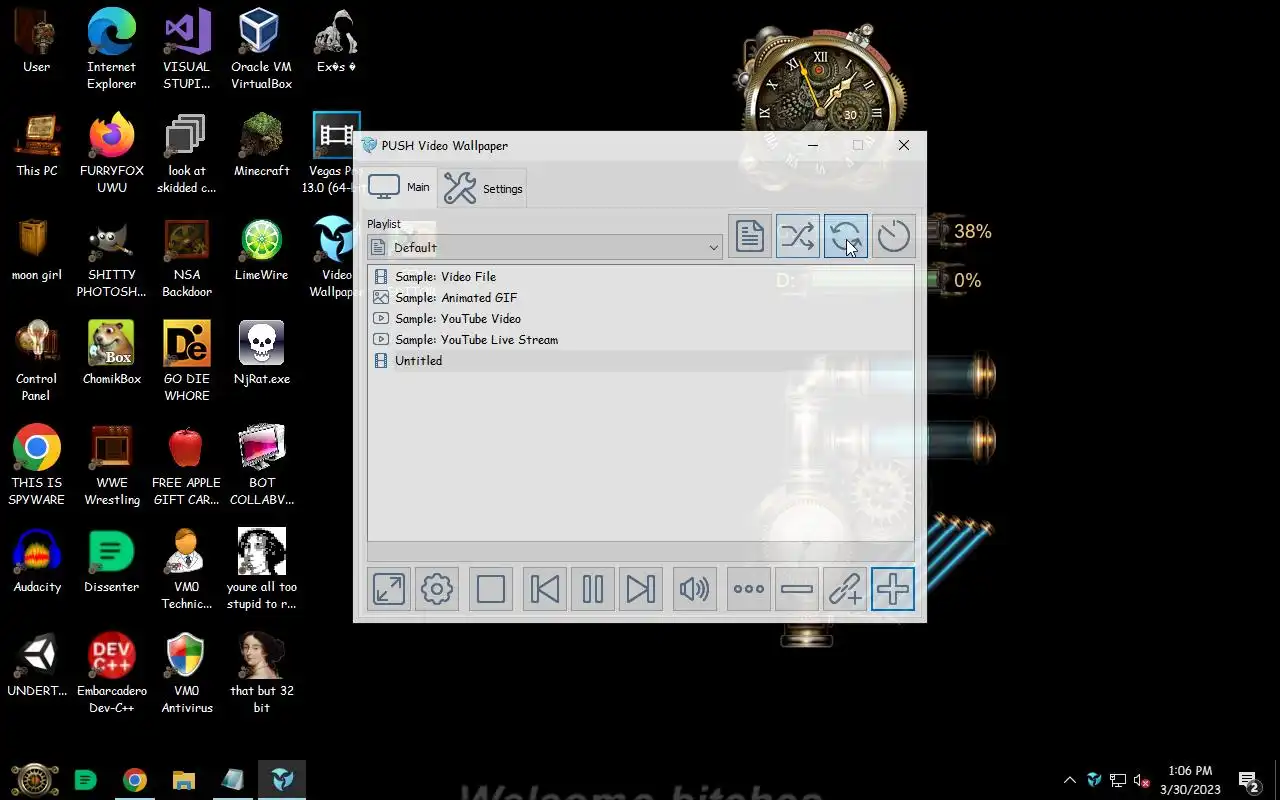
Task: Click the fullscreen expand button
Action: [x=389, y=589]
